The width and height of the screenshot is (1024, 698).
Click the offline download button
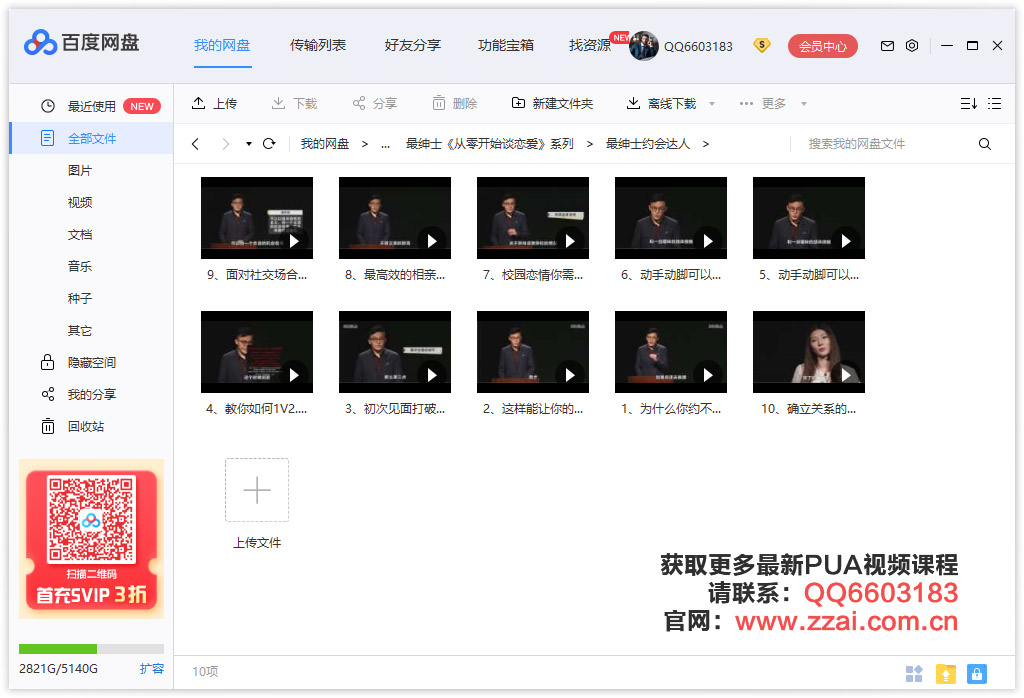661,103
